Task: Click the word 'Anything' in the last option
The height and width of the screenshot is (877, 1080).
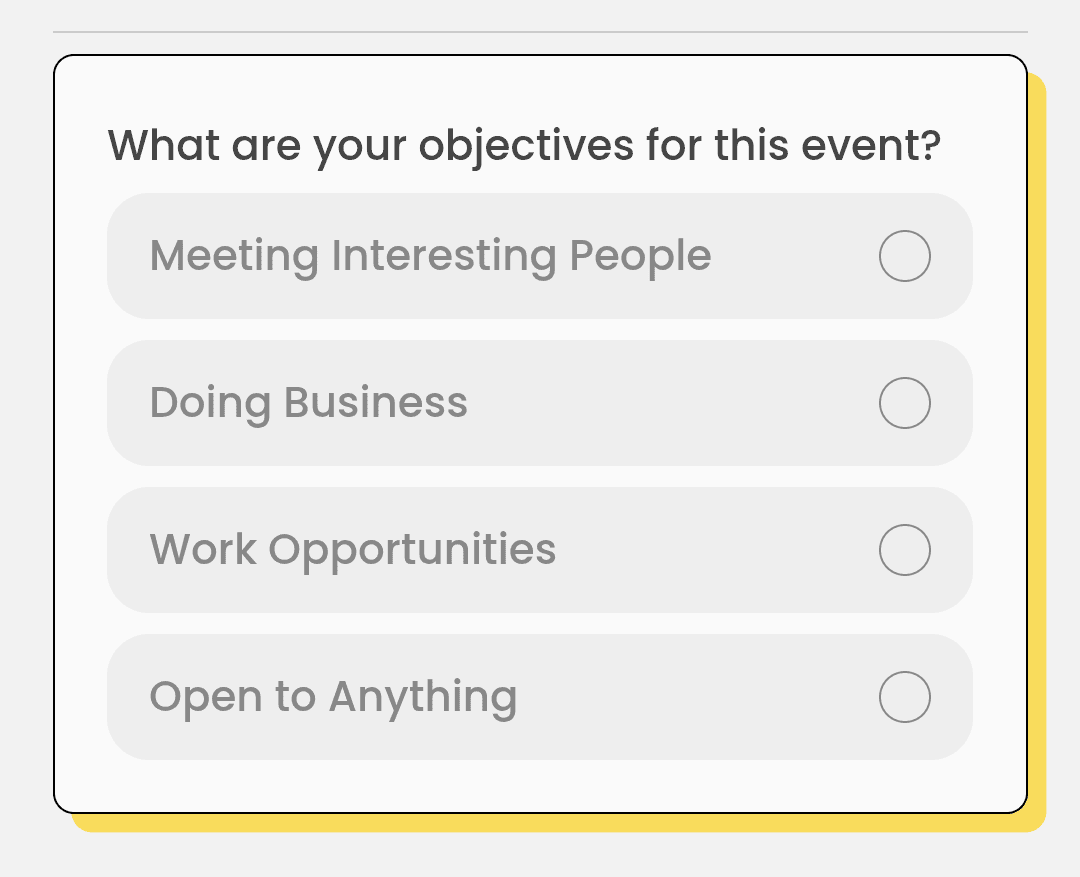Action: 423,697
